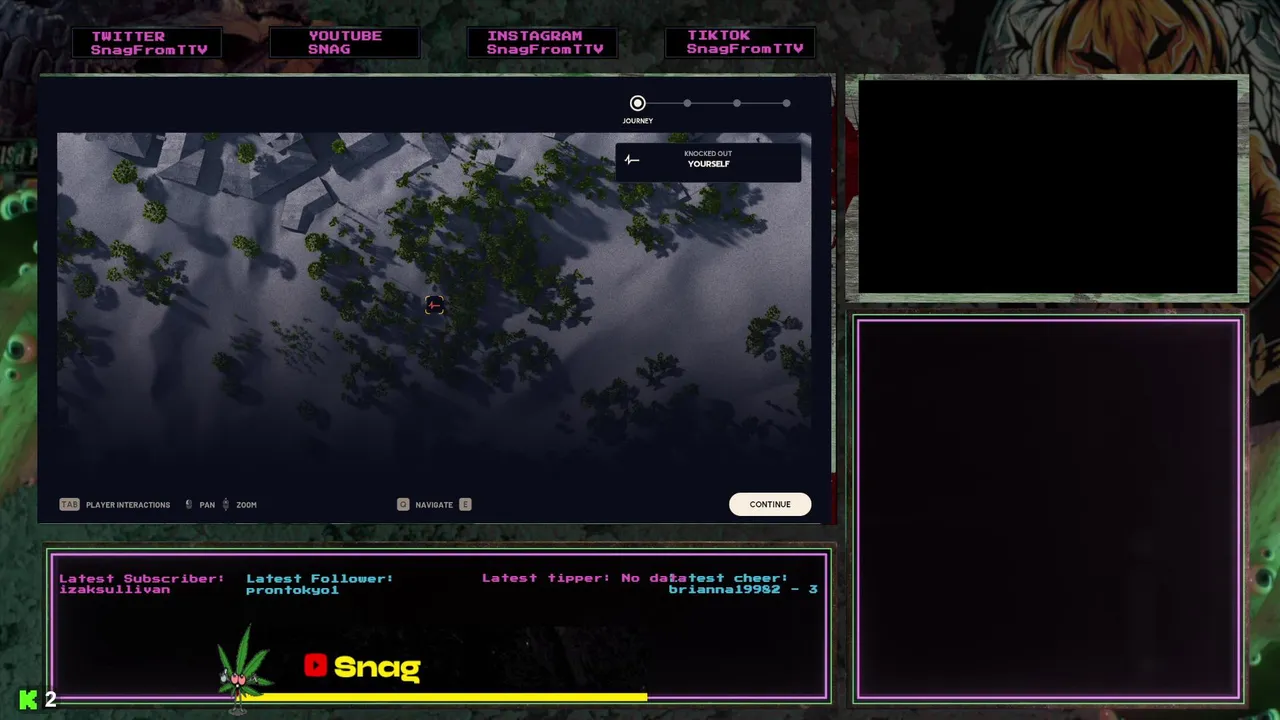1280x720 pixels.
Task: Click the Q navigate key icon
Action: 403,504
